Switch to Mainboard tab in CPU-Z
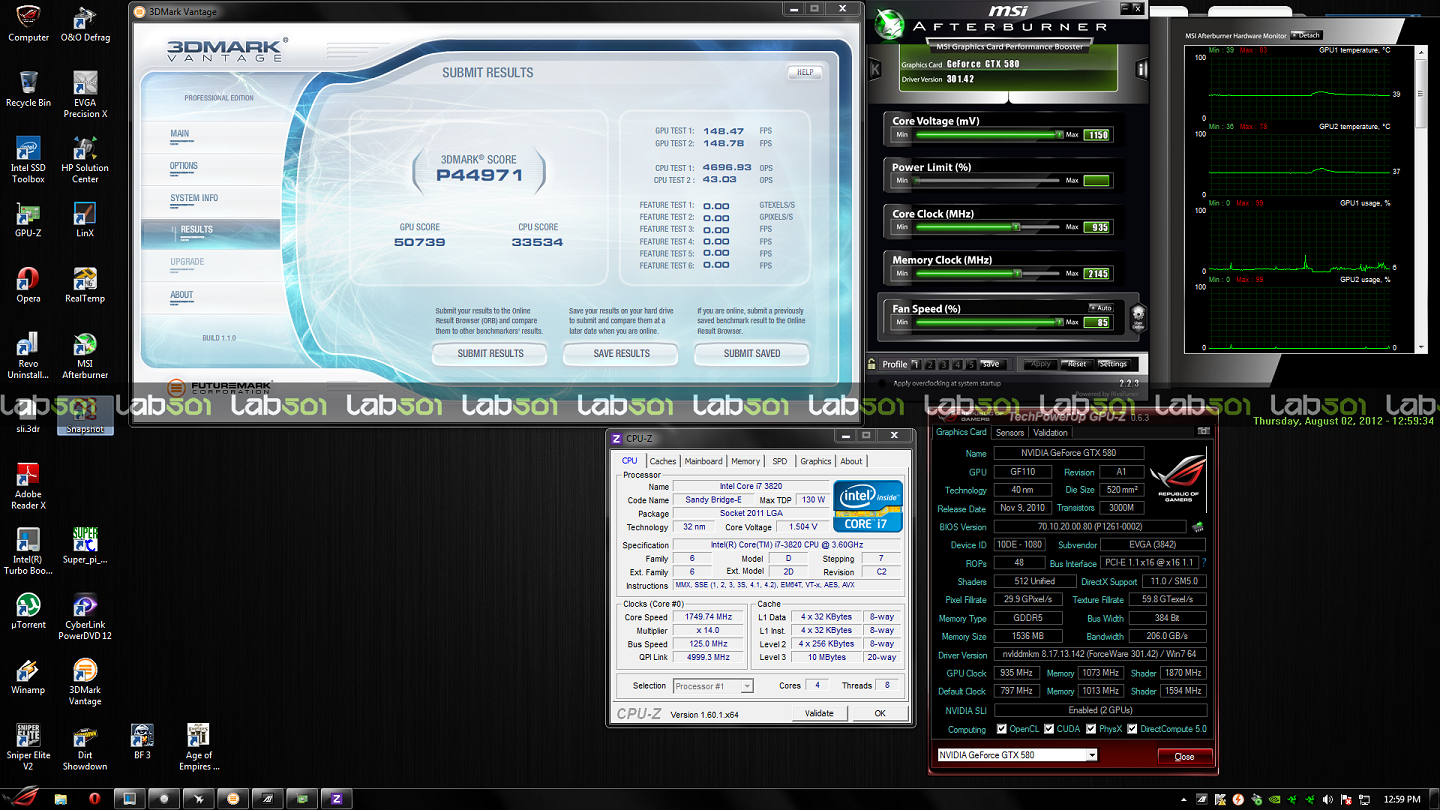Viewport: 1440px width, 810px height. click(703, 461)
